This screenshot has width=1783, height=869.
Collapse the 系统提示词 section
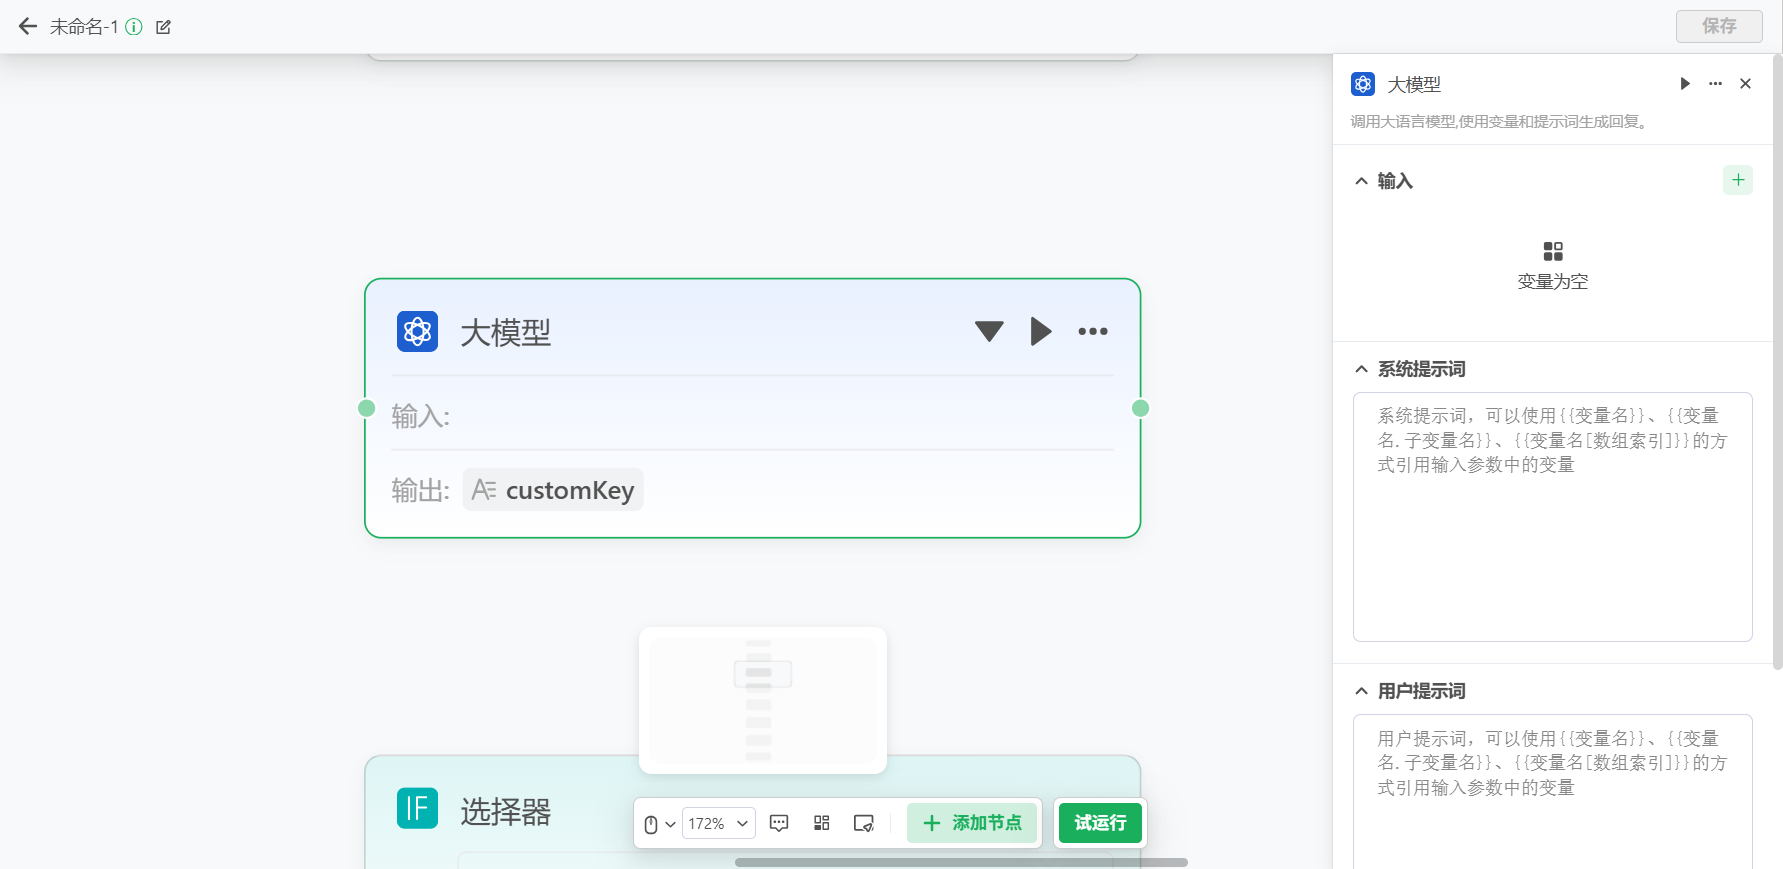click(1361, 369)
